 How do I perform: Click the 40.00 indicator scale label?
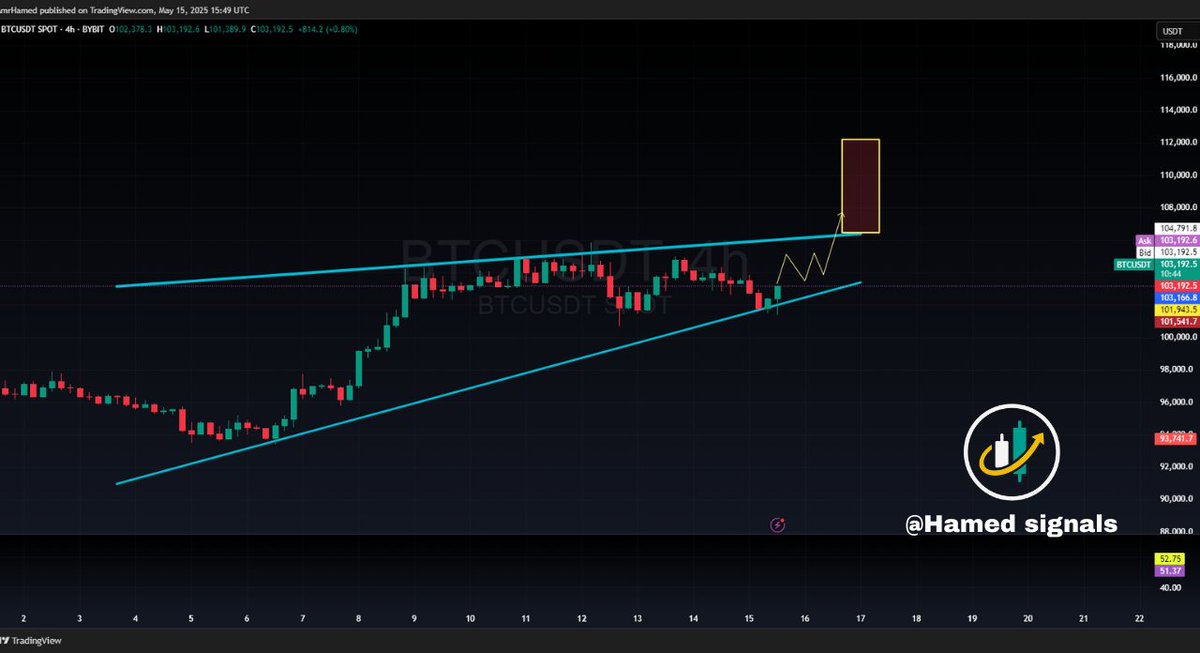(1169, 588)
